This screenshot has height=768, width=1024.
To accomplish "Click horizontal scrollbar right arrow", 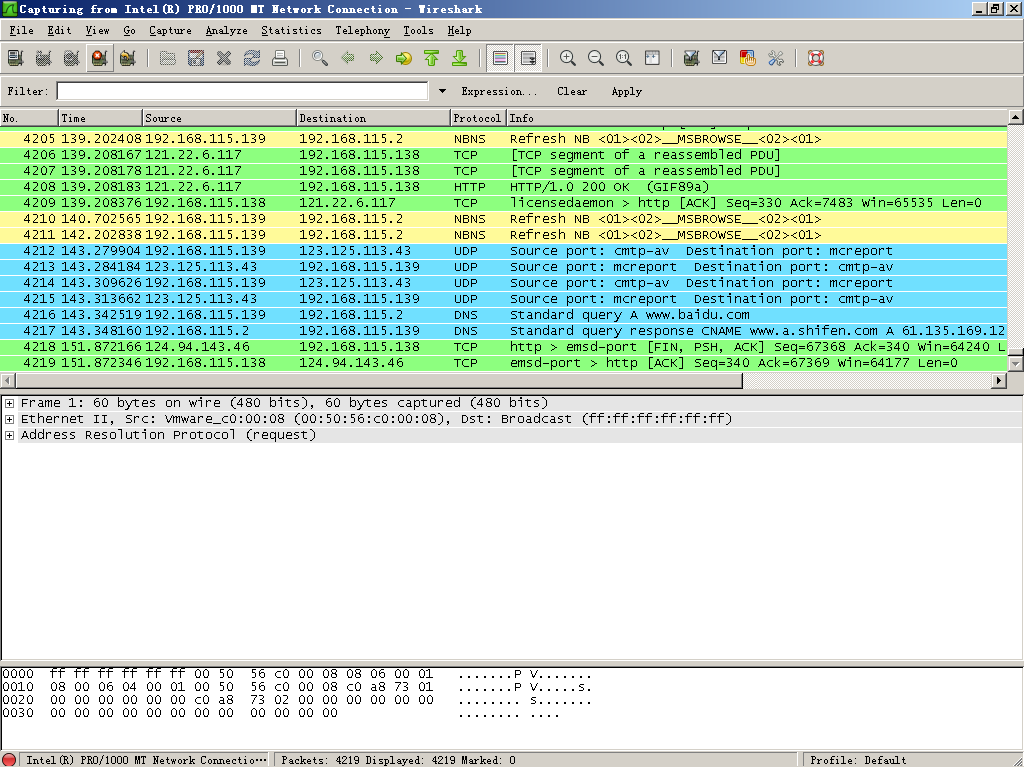I will pyautogui.click(x=999, y=380).
